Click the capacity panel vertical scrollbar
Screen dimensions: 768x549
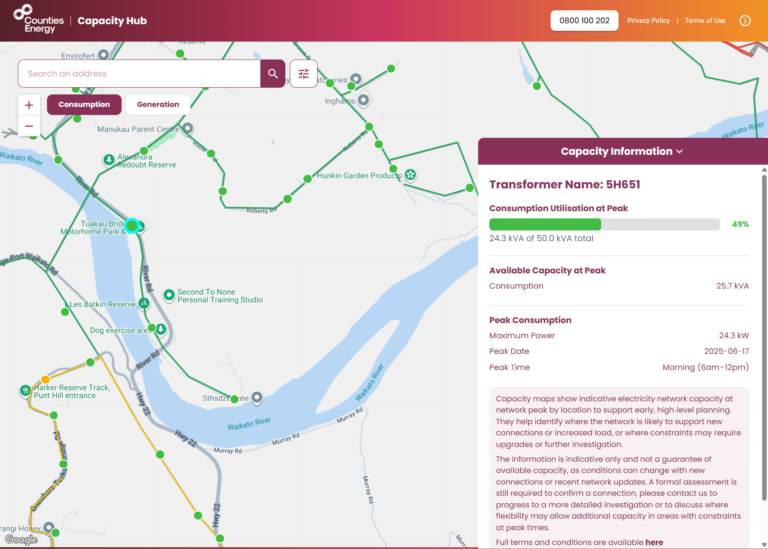click(x=764, y=338)
